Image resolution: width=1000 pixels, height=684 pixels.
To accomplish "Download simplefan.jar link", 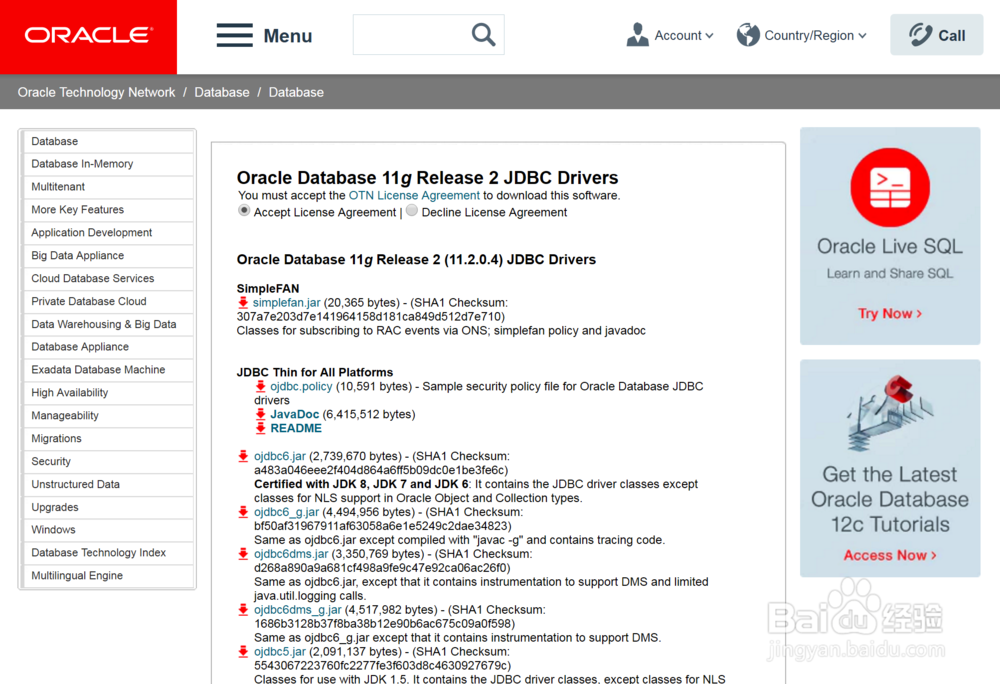I will click(286, 303).
